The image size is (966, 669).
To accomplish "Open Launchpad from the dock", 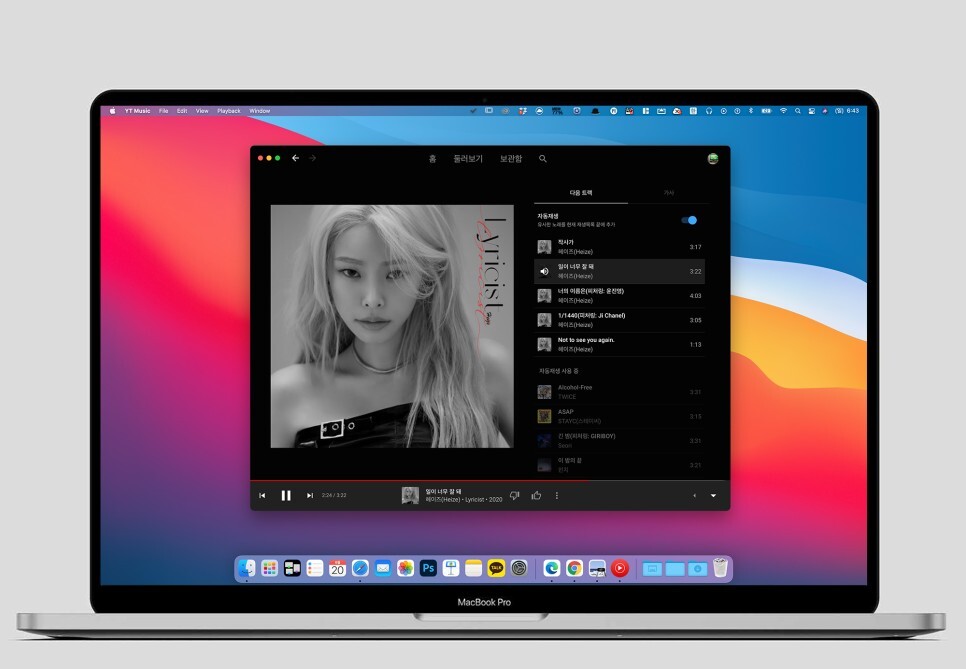I will (x=270, y=568).
